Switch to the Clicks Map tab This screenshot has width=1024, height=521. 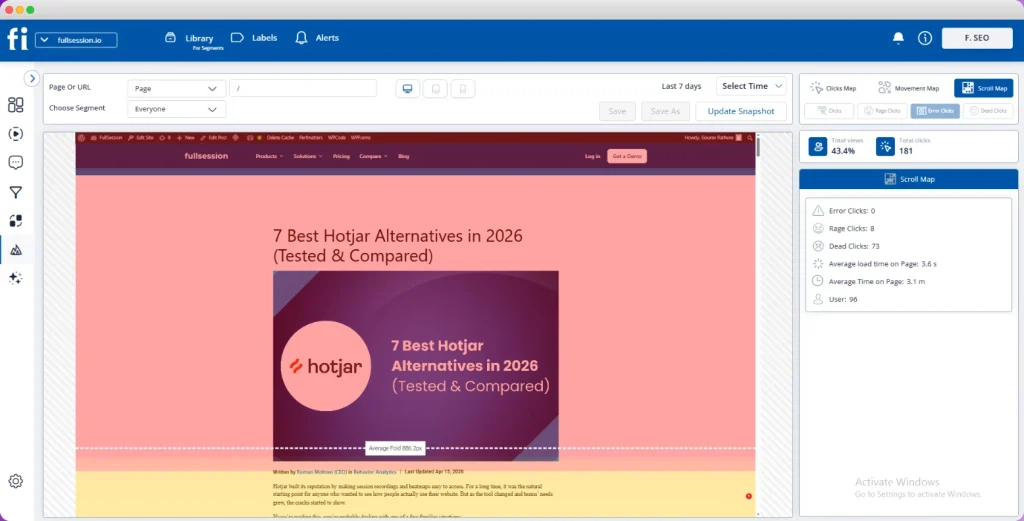833,88
